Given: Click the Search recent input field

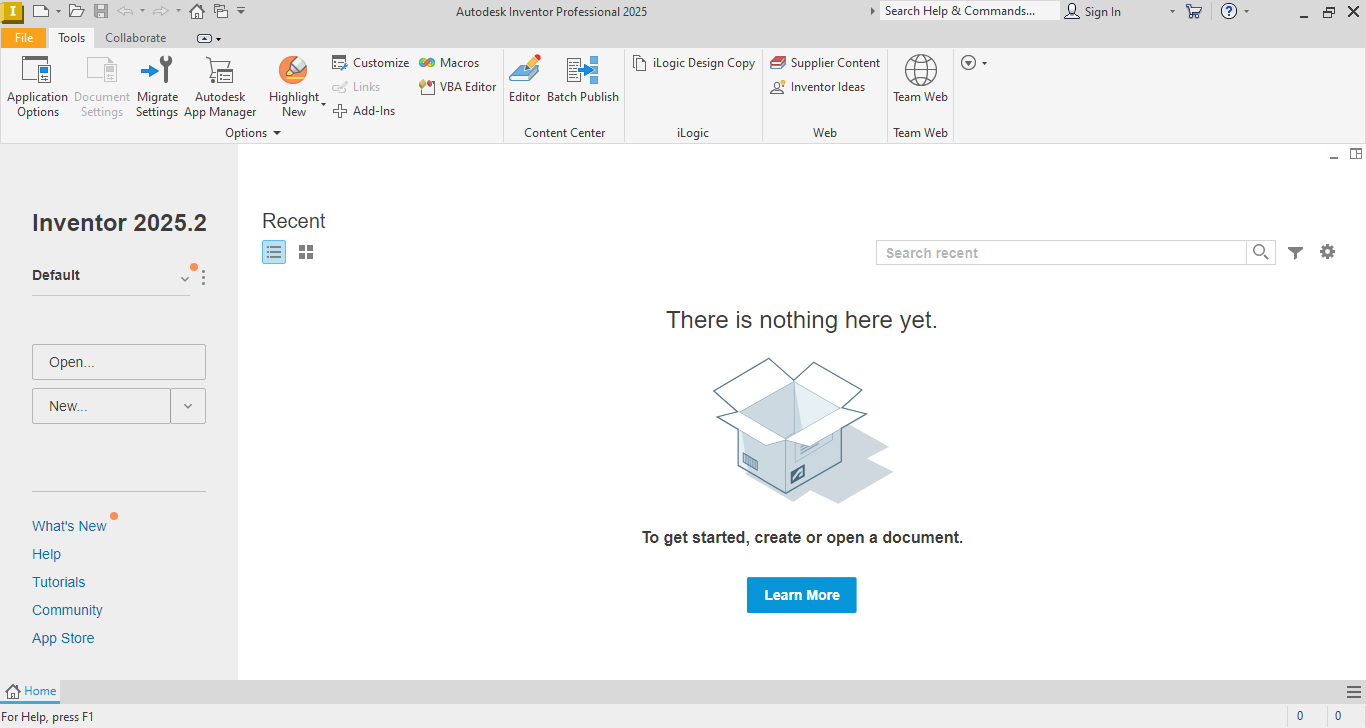Looking at the screenshot, I should tap(1060, 253).
